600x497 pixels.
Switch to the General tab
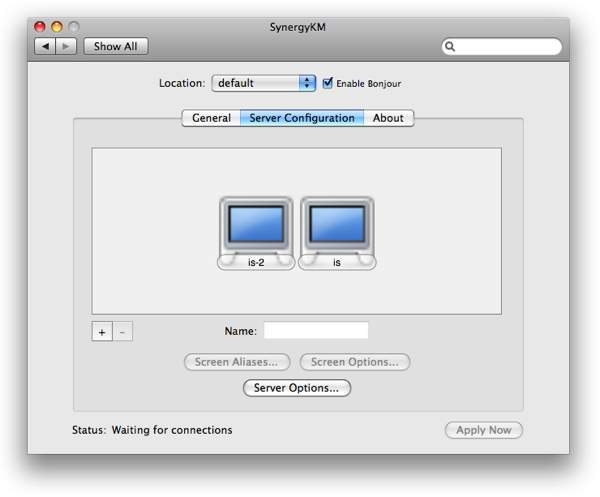click(x=211, y=118)
